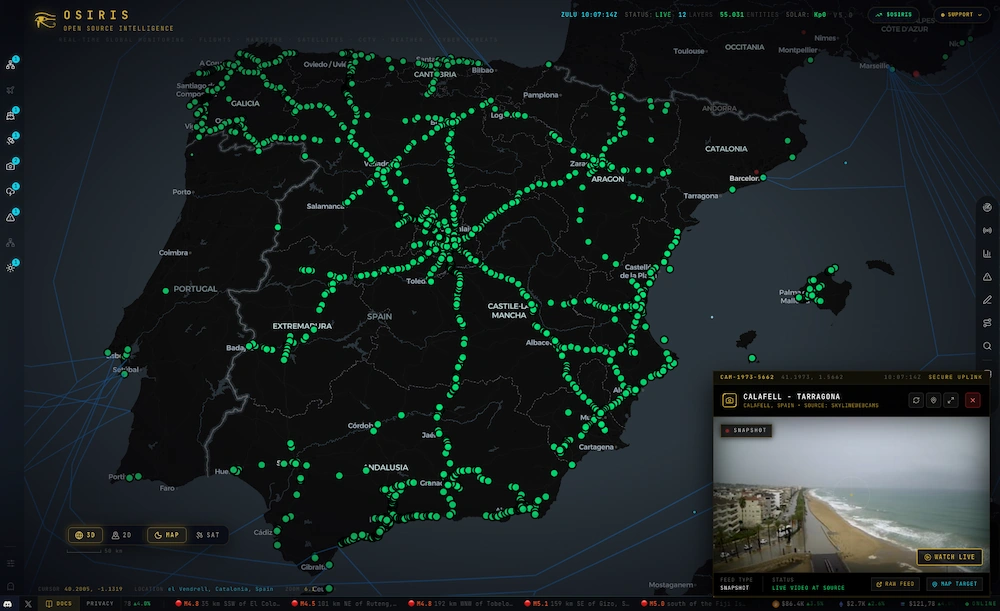Open the network nodes layer icon with badge
Screen dimensions: 1000x611
coord(11,64)
